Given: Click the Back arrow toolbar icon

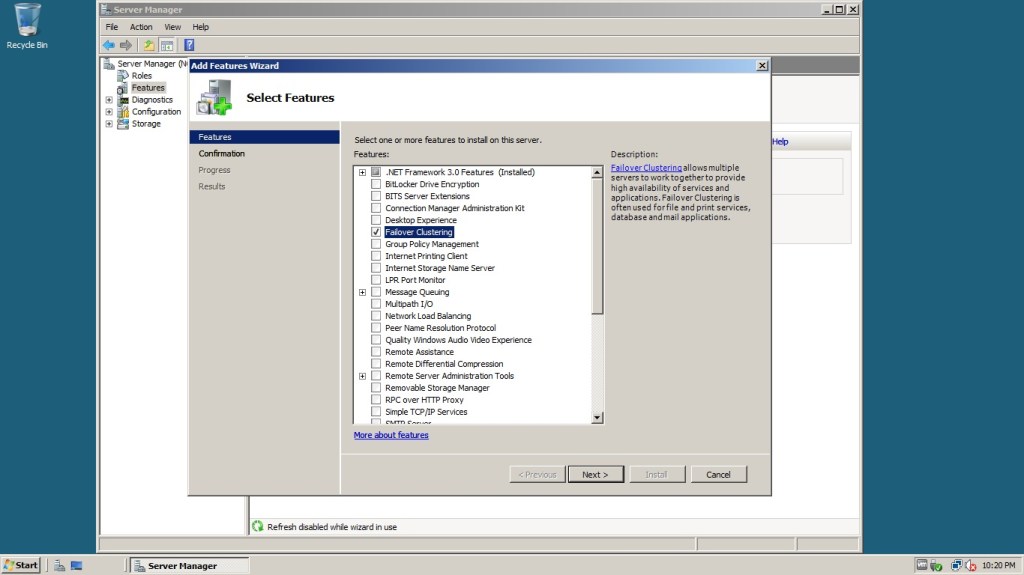Looking at the screenshot, I should (x=108, y=45).
